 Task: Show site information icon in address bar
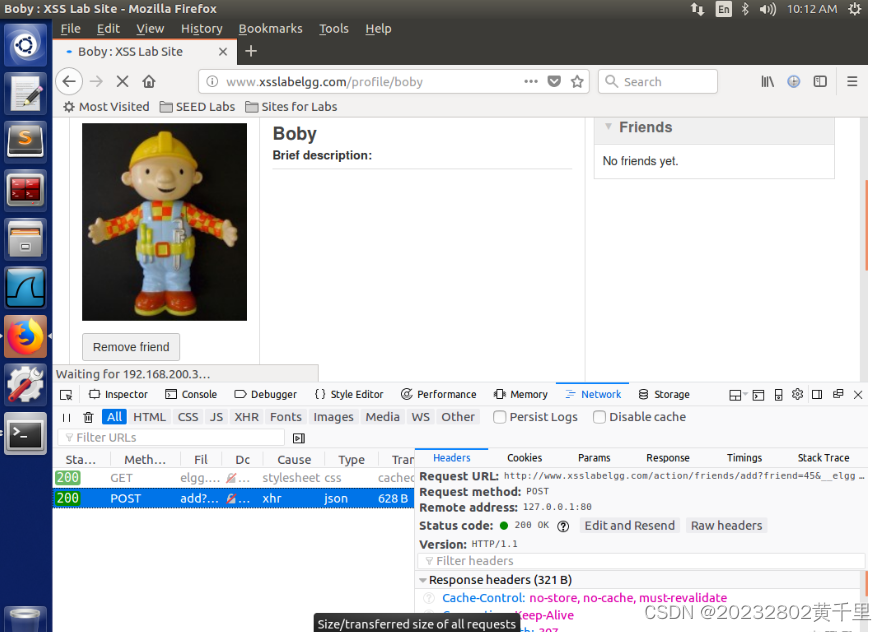212,81
